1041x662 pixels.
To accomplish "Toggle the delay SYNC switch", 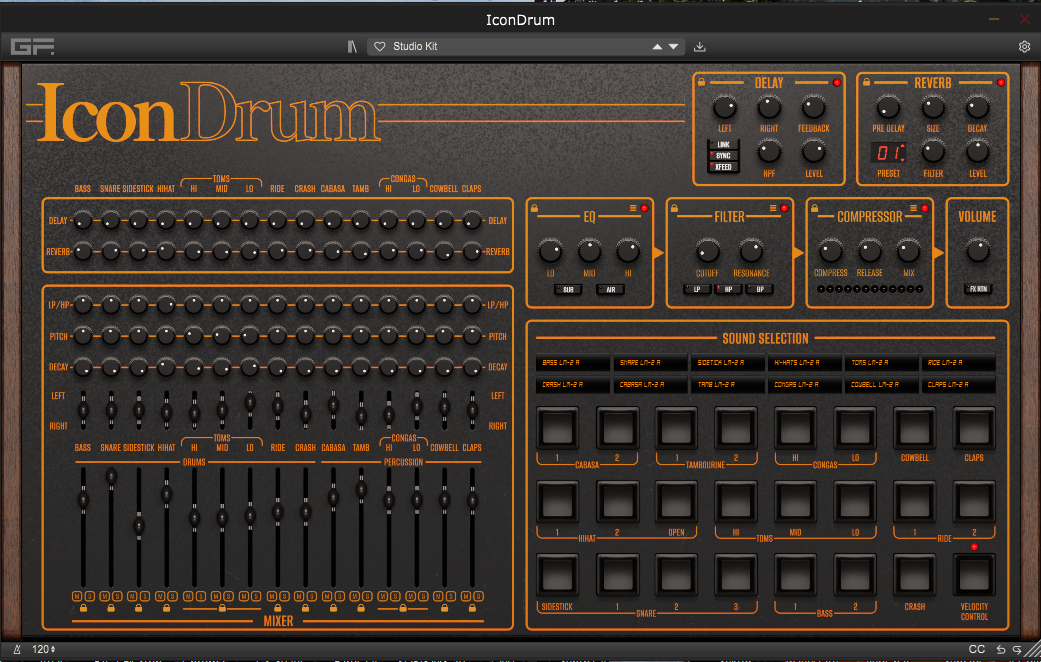I will [x=723, y=155].
